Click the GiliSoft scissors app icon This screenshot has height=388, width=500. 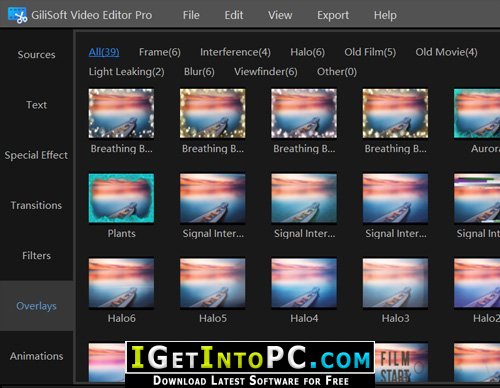[17, 15]
